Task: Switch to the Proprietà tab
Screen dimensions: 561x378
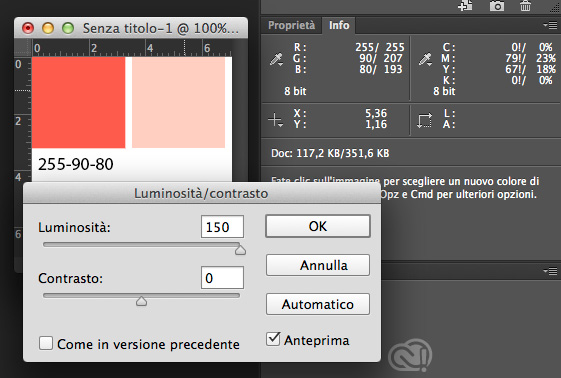Action: coord(291,25)
